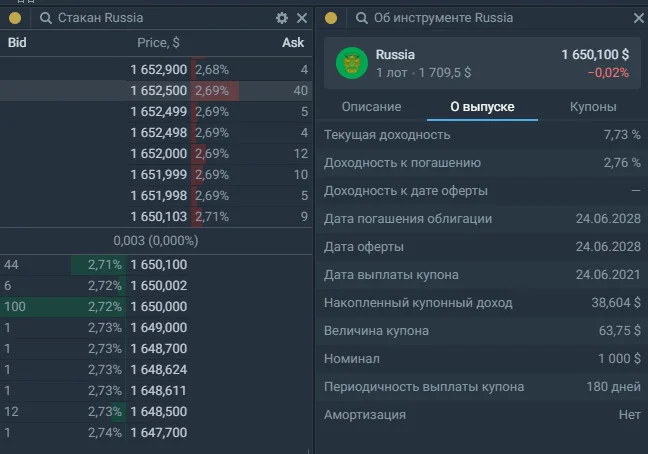
Task: Click Стакан Russia panel title
Action: tap(100, 18)
